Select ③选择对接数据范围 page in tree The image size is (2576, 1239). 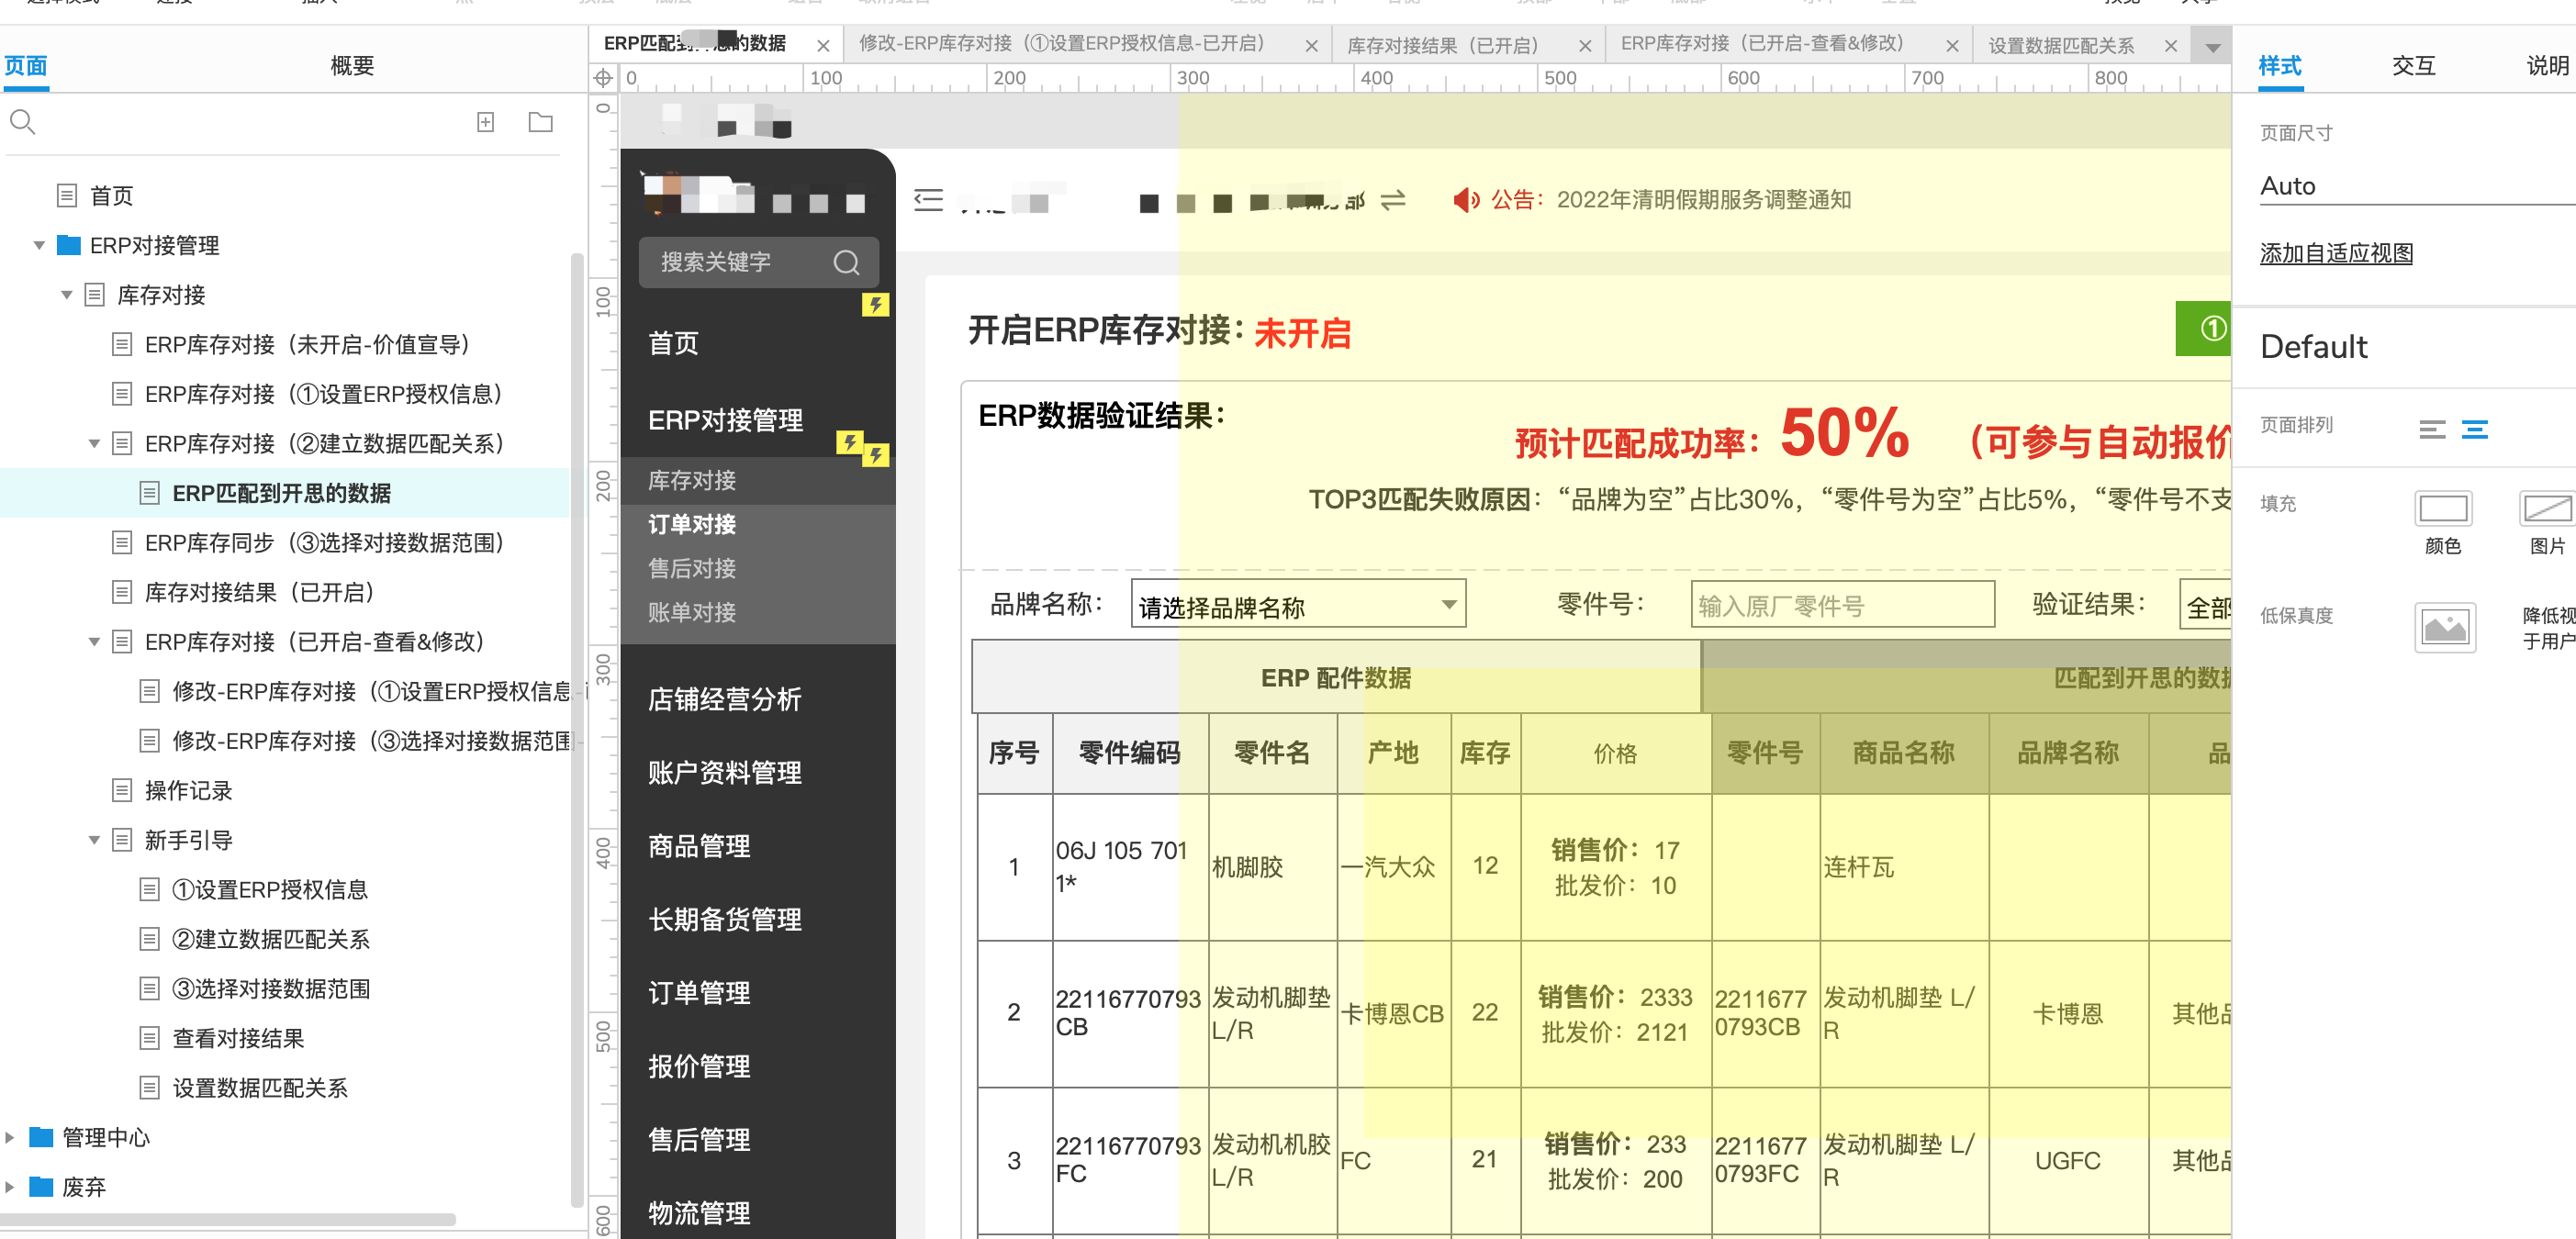point(271,988)
